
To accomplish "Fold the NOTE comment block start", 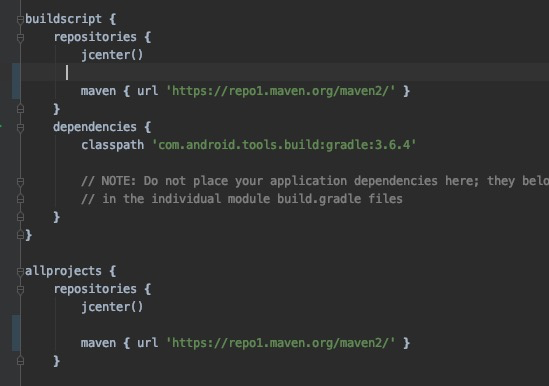I will tap(20, 181).
